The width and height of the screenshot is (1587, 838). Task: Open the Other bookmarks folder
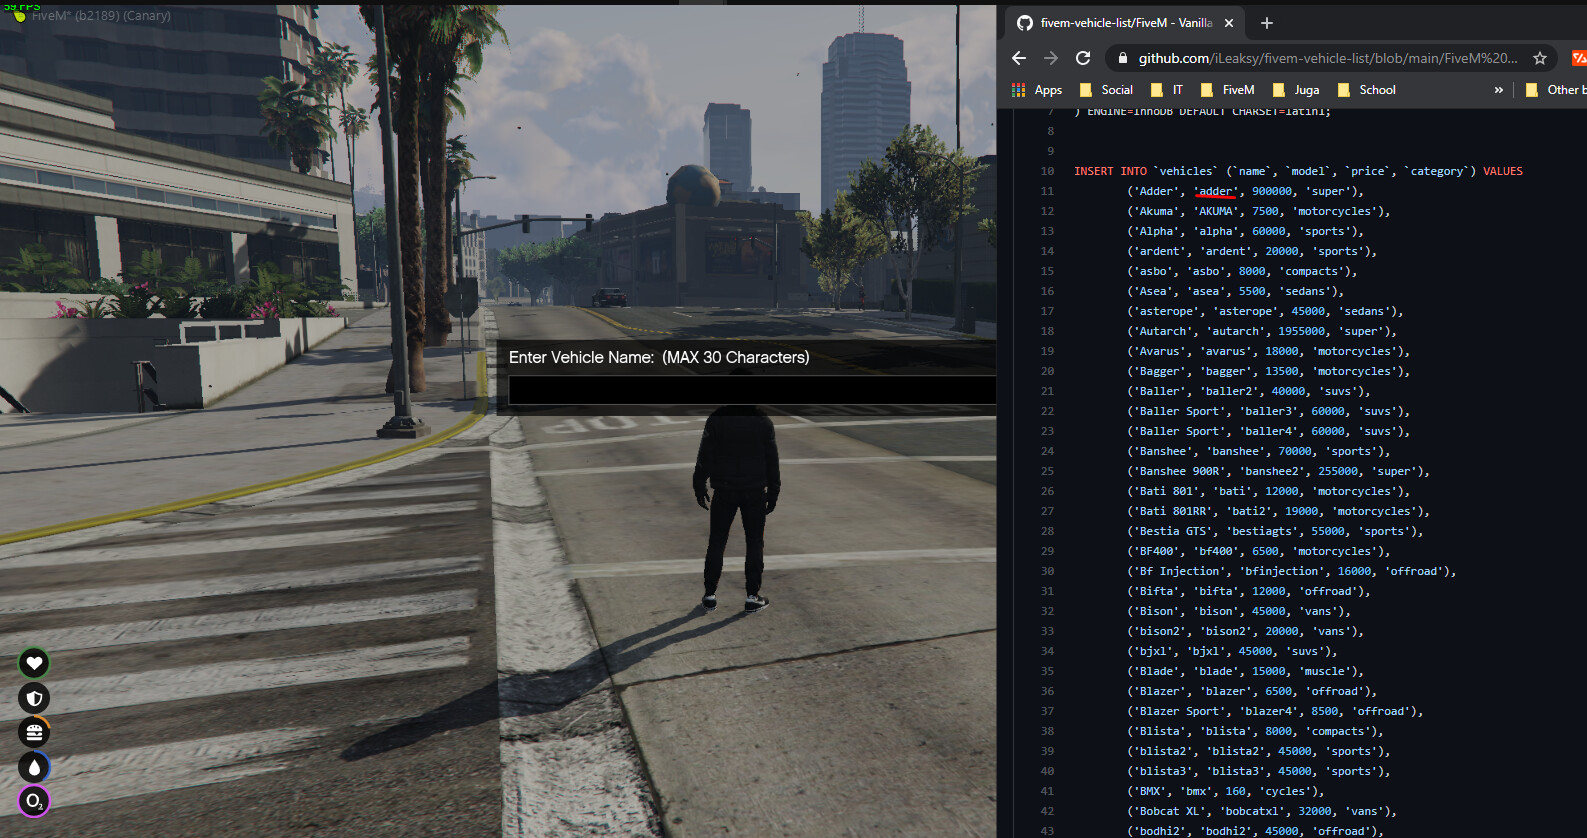tap(1555, 90)
